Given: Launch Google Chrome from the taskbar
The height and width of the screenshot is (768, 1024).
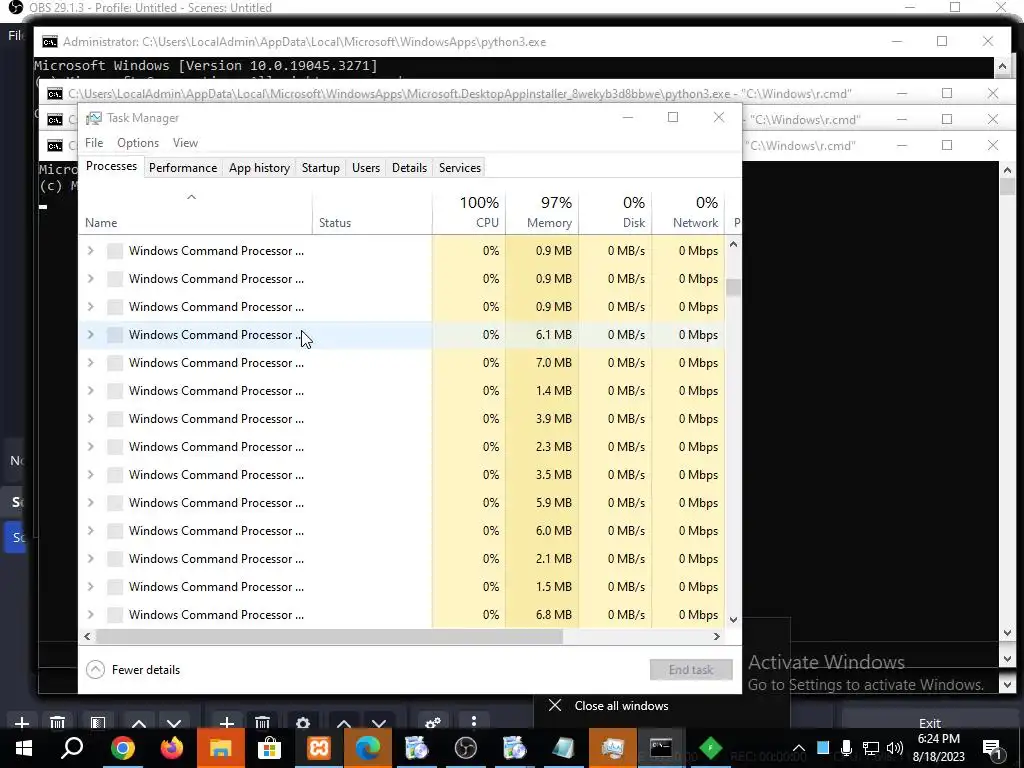Looking at the screenshot, I should 122,748.
